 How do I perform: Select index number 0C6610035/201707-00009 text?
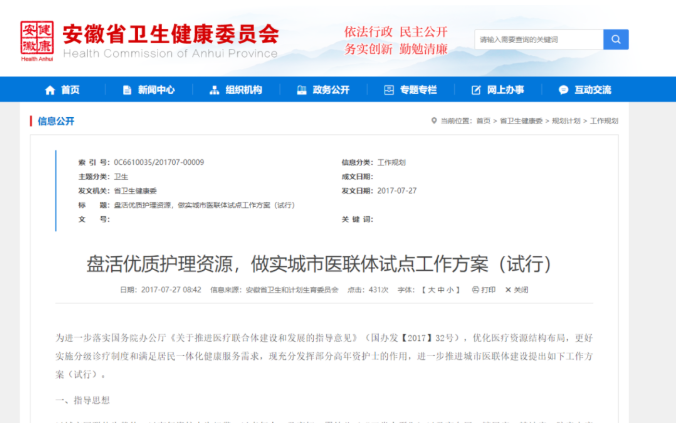(159, 162)
